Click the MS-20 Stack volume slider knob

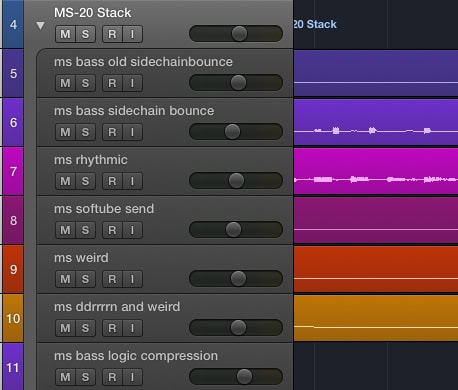239,34
